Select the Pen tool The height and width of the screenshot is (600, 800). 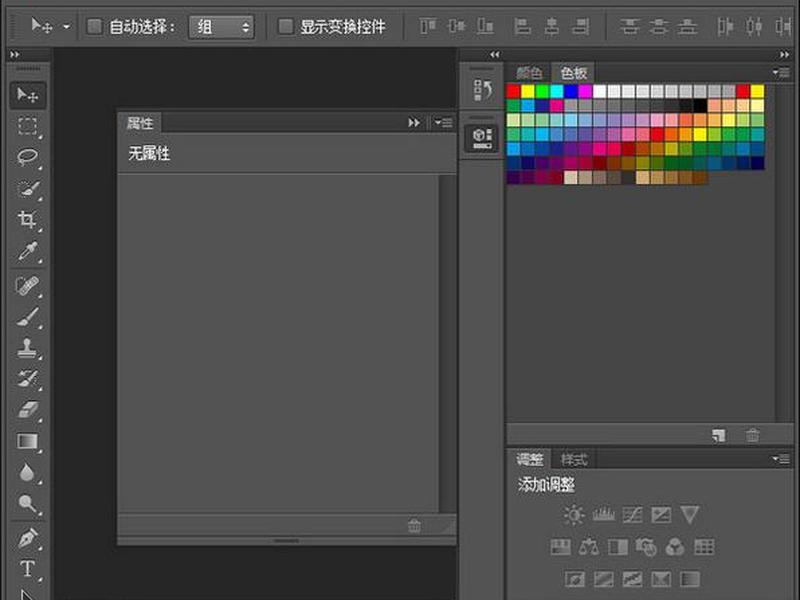(28, 539)
